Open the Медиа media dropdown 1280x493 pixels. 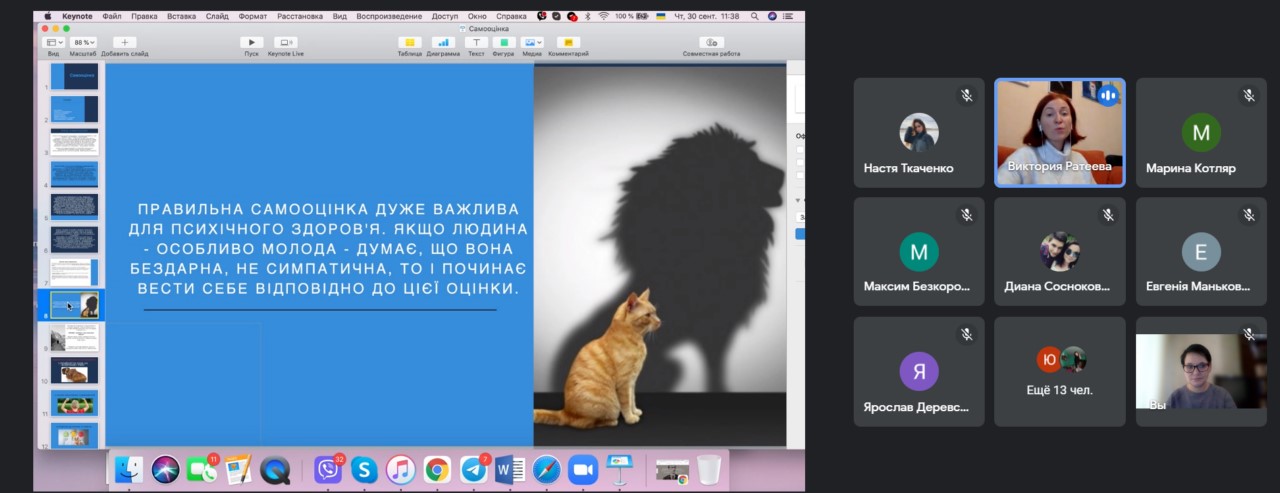point(532,42)
